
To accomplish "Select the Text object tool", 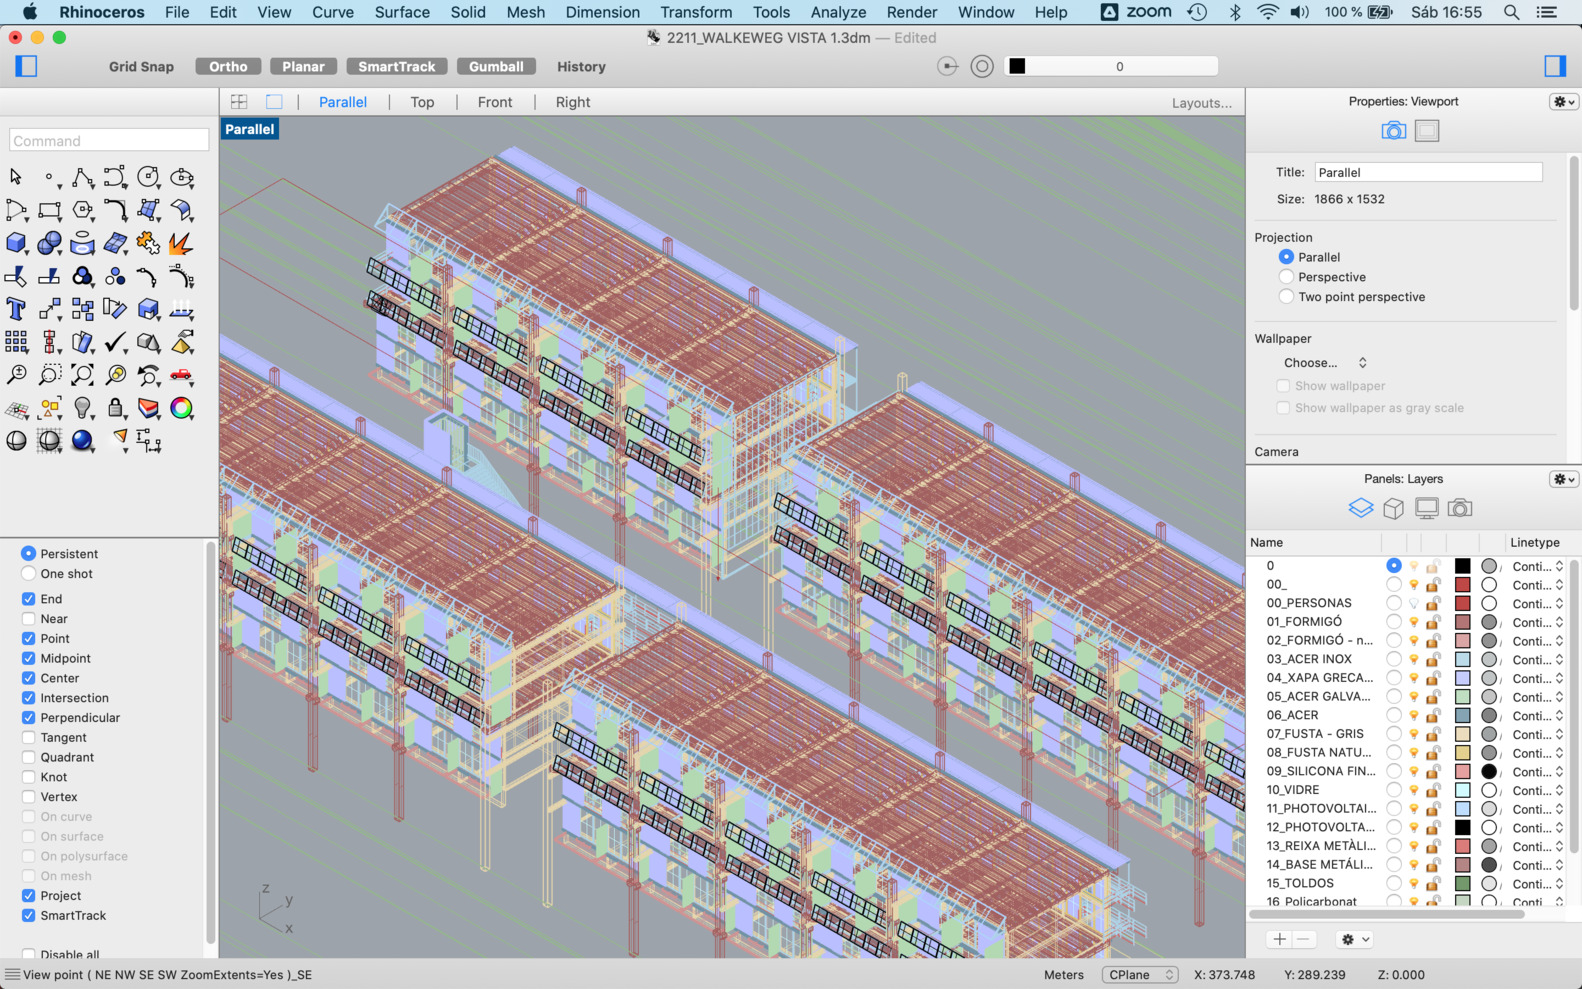I will (16, 309).
